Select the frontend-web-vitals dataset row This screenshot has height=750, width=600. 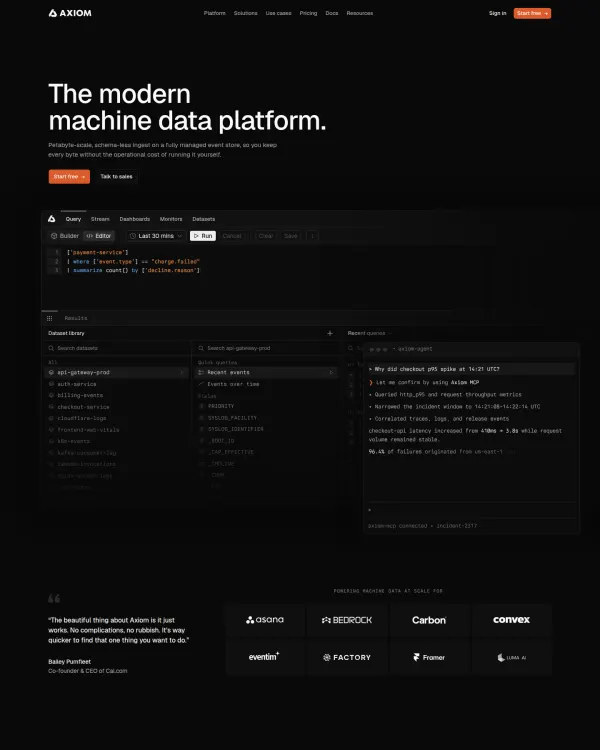pos(117,430)
